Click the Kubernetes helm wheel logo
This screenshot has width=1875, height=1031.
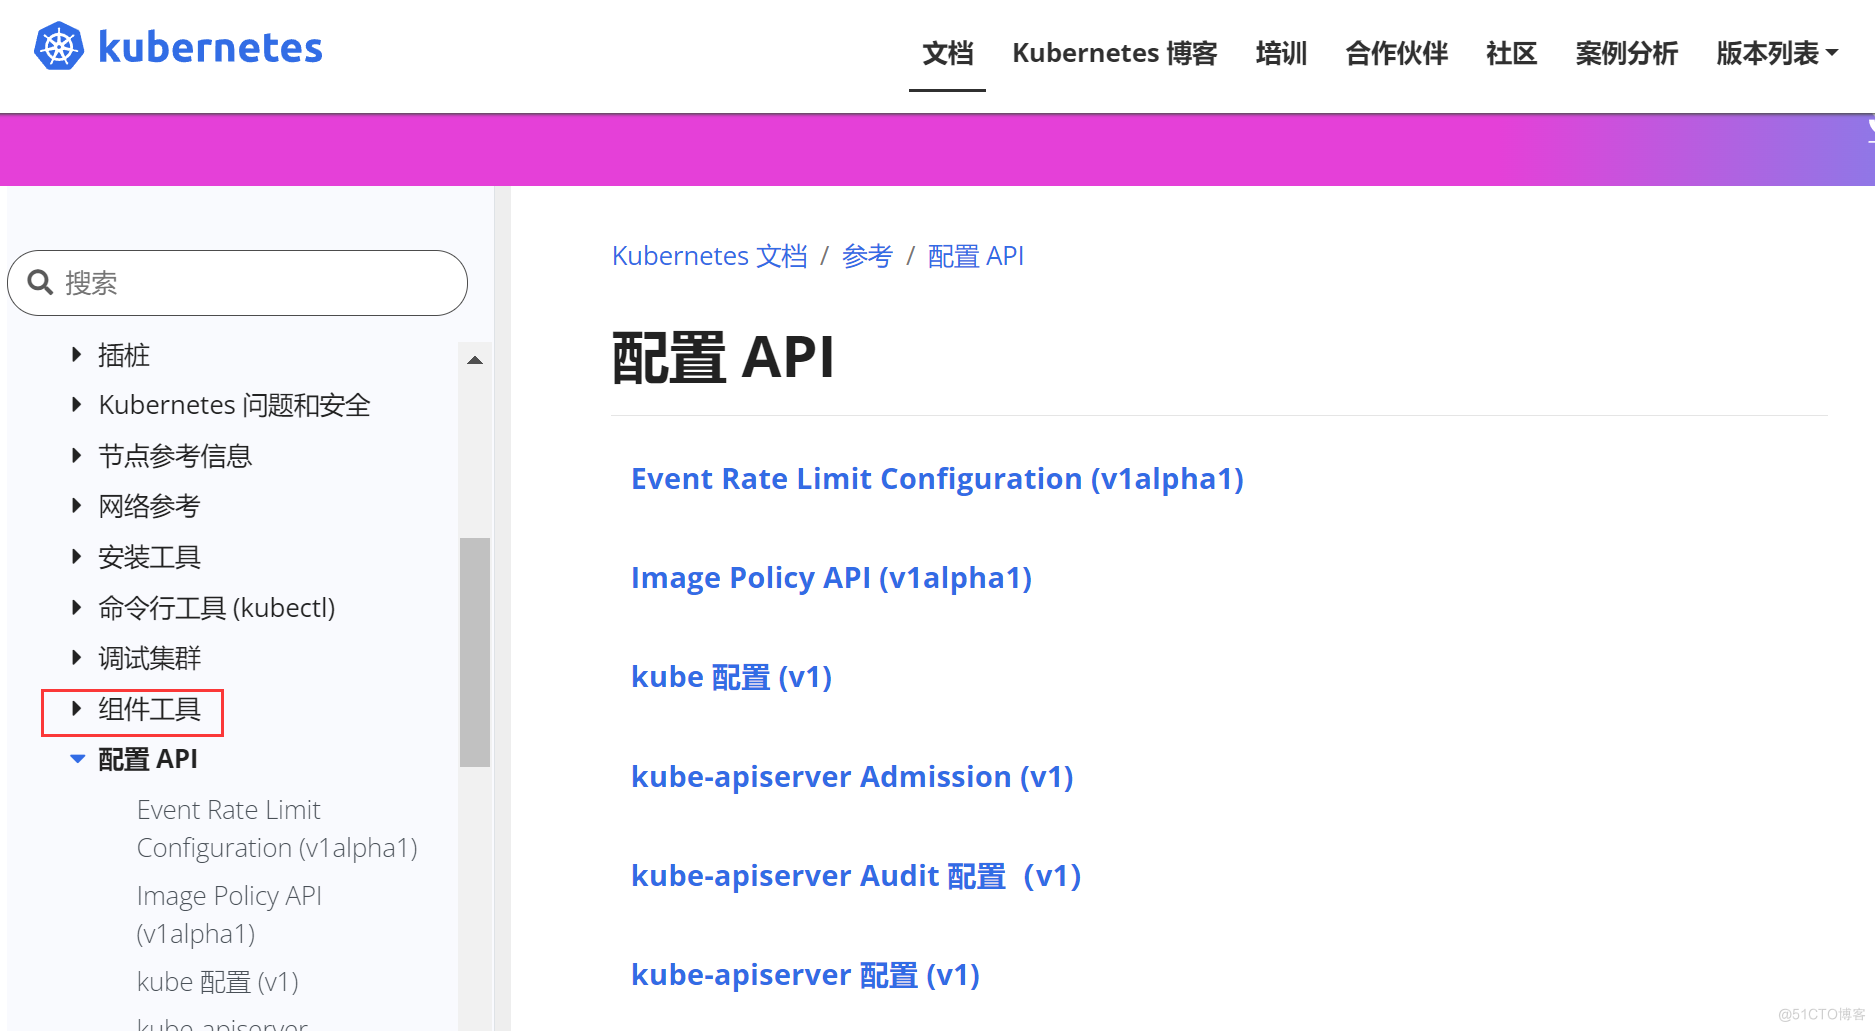coord(59,46)
